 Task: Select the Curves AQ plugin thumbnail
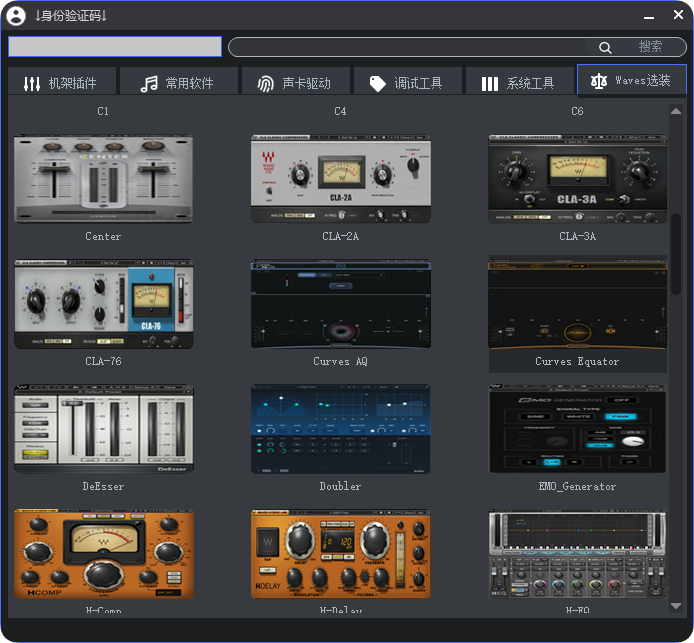[x=340, y=304]
